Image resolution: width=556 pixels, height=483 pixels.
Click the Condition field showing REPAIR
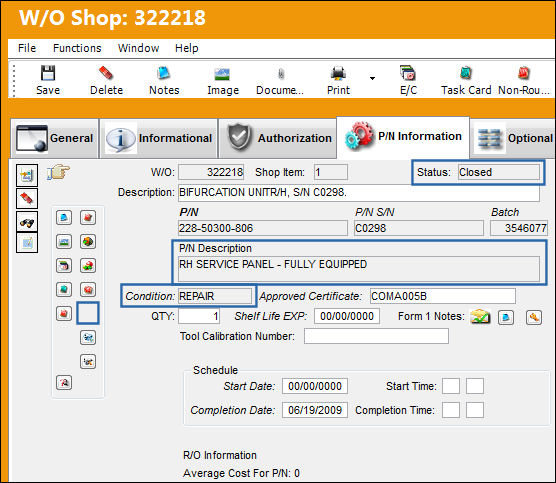pos(215,296)
